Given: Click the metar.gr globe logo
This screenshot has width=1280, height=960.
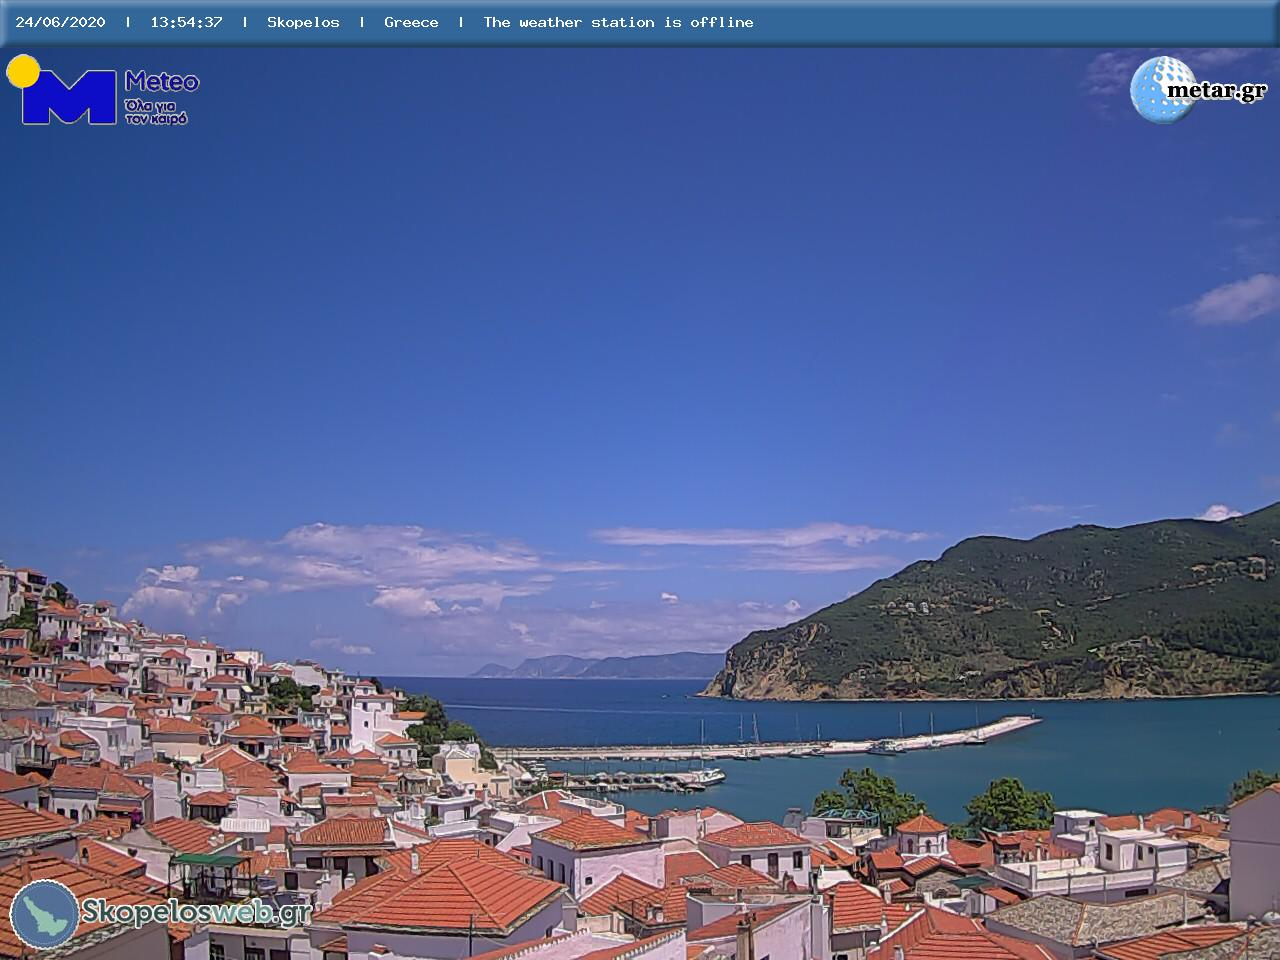Looking at the screenshot, I should point(1162,89).
